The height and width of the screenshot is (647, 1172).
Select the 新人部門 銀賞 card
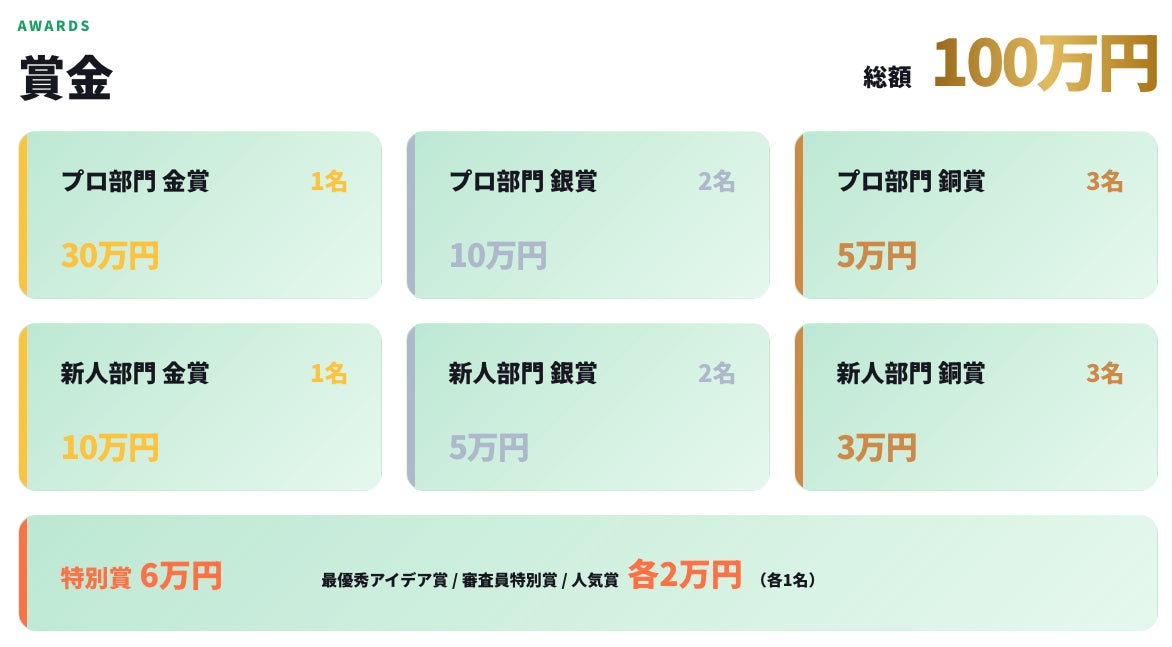[x=588, y=407]
